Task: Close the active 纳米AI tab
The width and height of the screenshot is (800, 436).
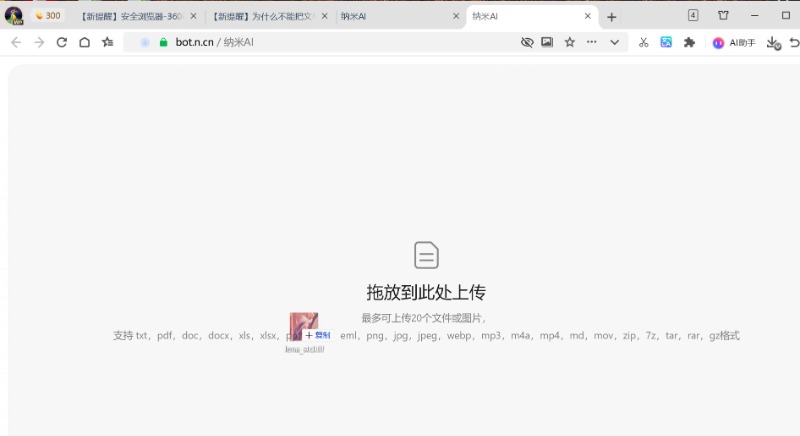Action: pos(588,16)
